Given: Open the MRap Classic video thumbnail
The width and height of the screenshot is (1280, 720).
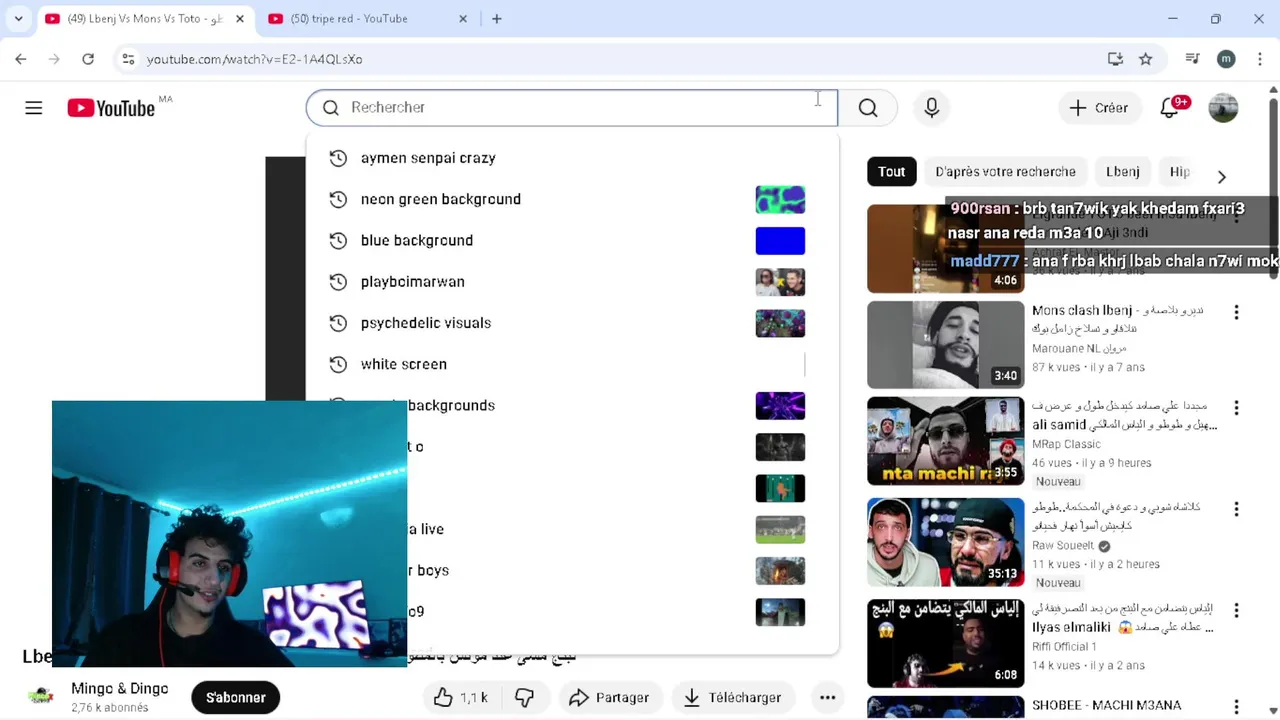Looking at the screenshot, I should point(946,442).
